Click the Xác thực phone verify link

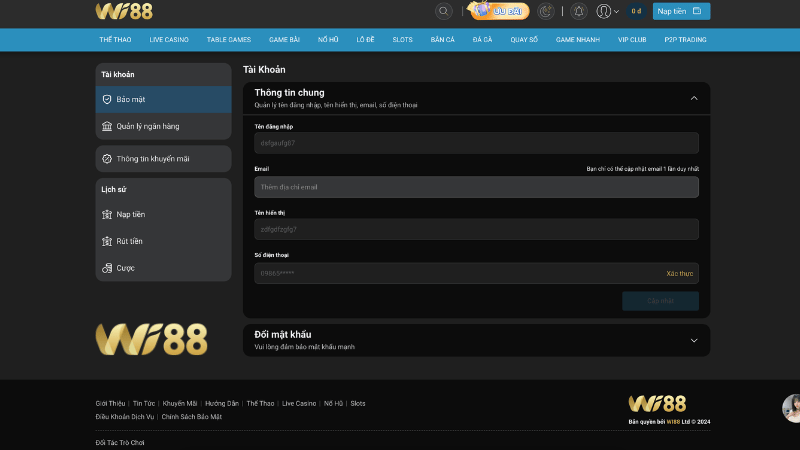click(679, 273)
